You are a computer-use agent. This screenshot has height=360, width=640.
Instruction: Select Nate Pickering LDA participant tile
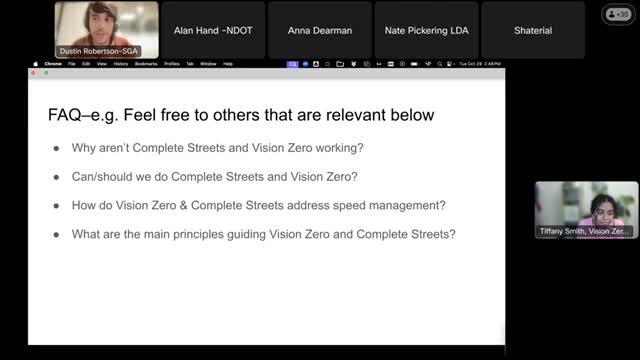pyautogui.click(x=427, y=30)
